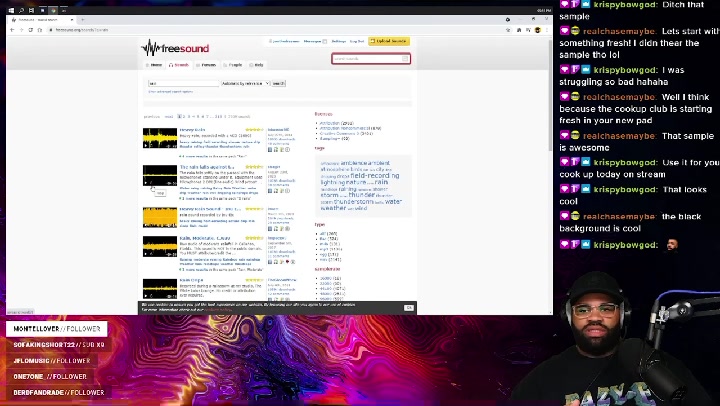720x406 pixels.
Task: Bookmark the page with the star icon
Action: 508,30
